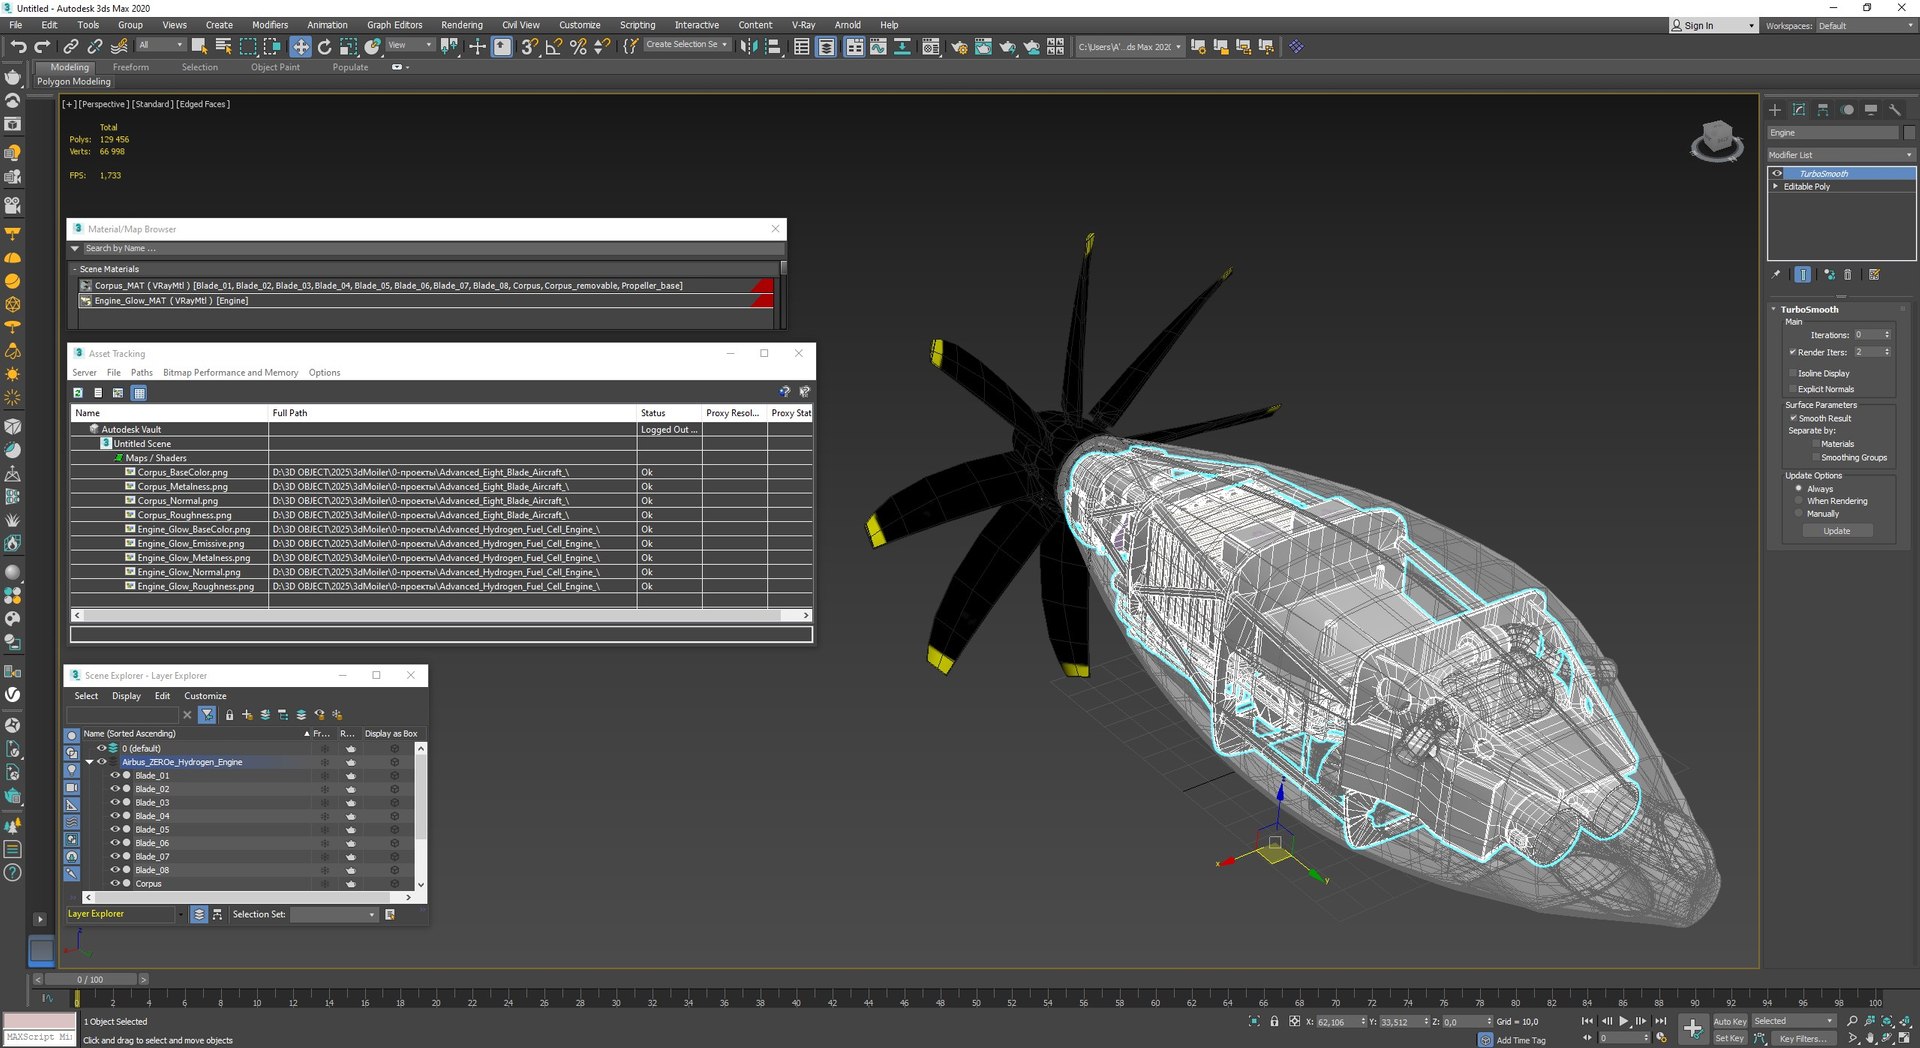
Task: Switch to the Freeform ribbon tab
Action: 130,67
